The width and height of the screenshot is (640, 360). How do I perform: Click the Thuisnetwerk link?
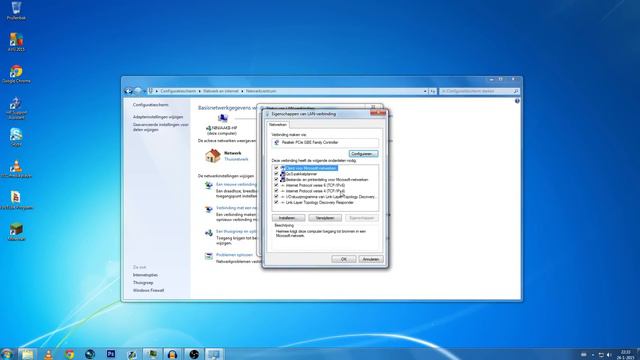point(236,159)
